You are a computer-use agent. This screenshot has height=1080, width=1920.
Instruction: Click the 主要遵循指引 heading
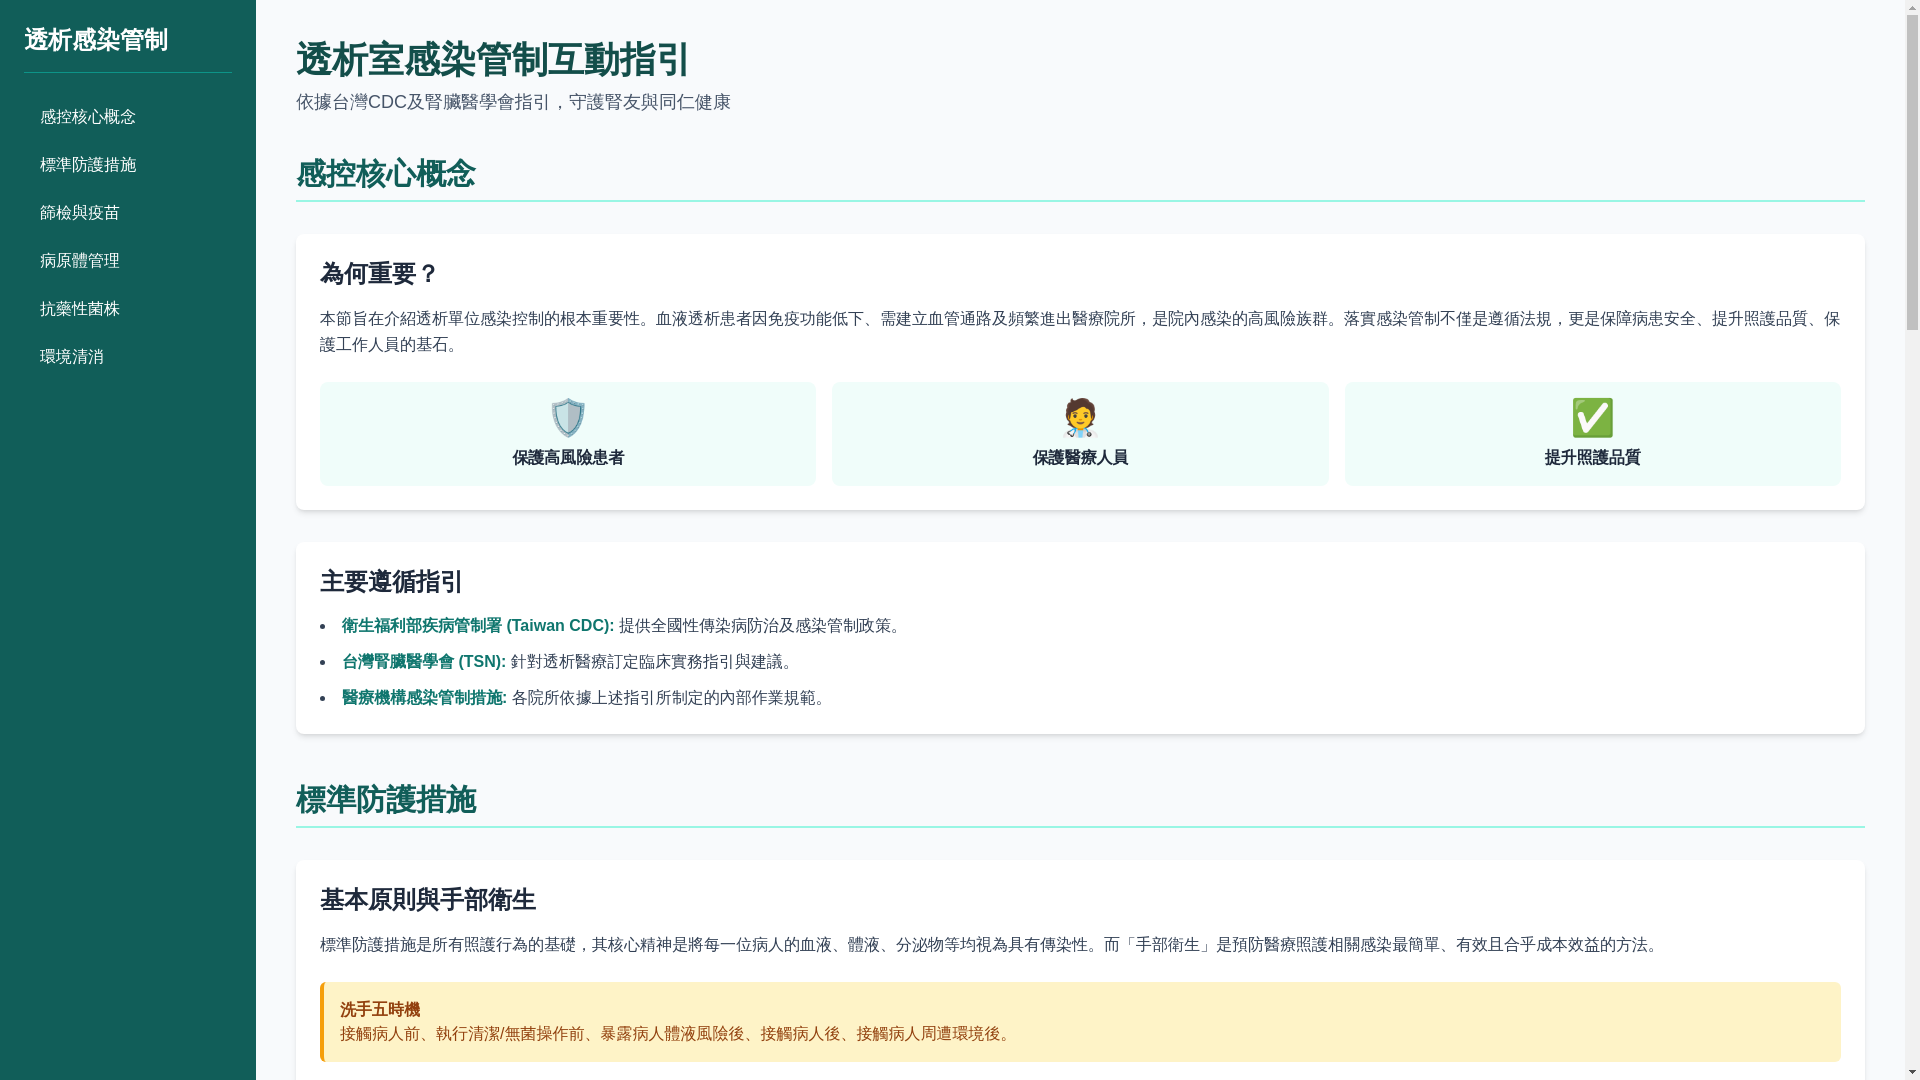point(392,582)
